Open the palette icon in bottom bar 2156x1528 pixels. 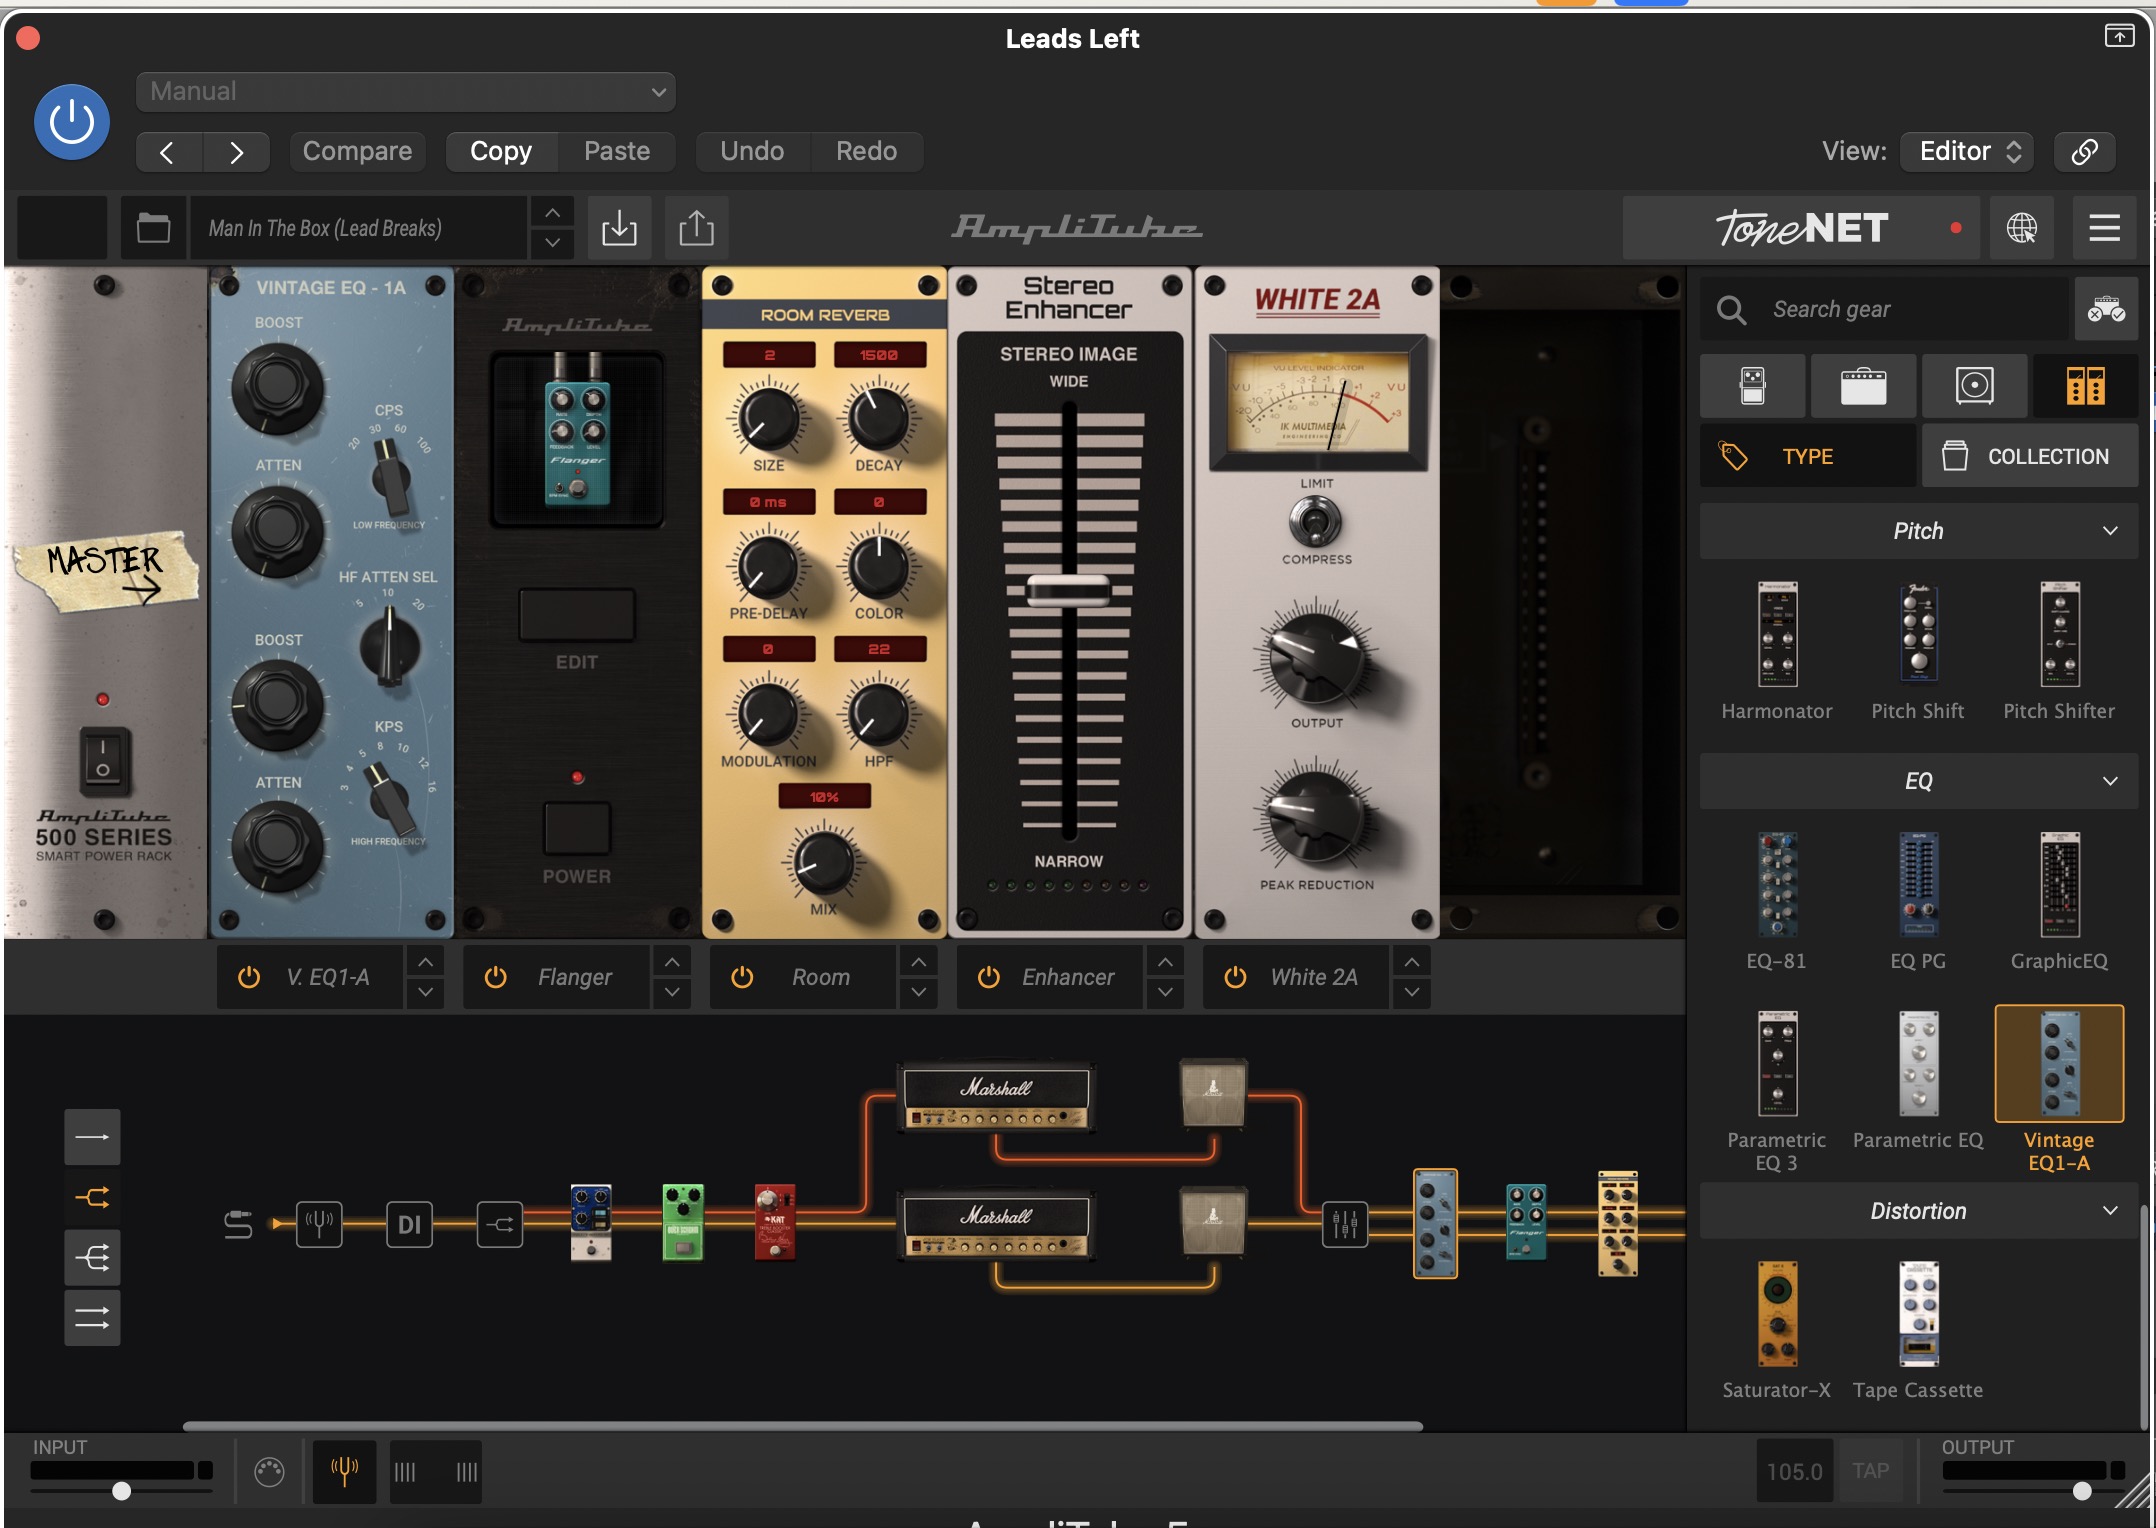tap(269, 1471)
